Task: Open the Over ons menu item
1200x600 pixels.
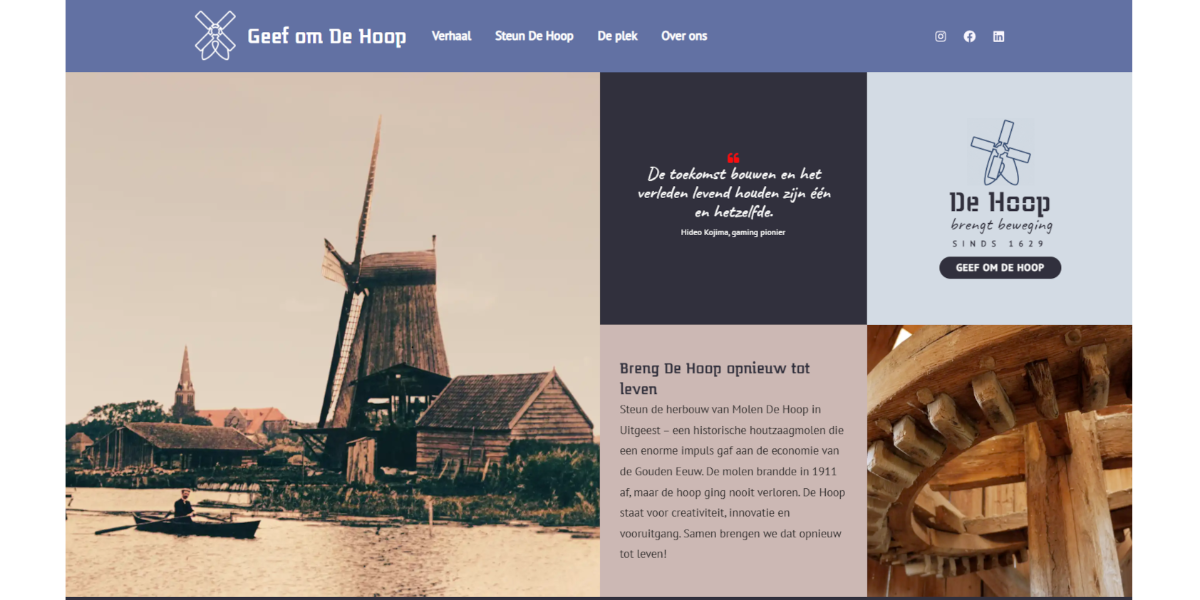Action: coord(684,36)
